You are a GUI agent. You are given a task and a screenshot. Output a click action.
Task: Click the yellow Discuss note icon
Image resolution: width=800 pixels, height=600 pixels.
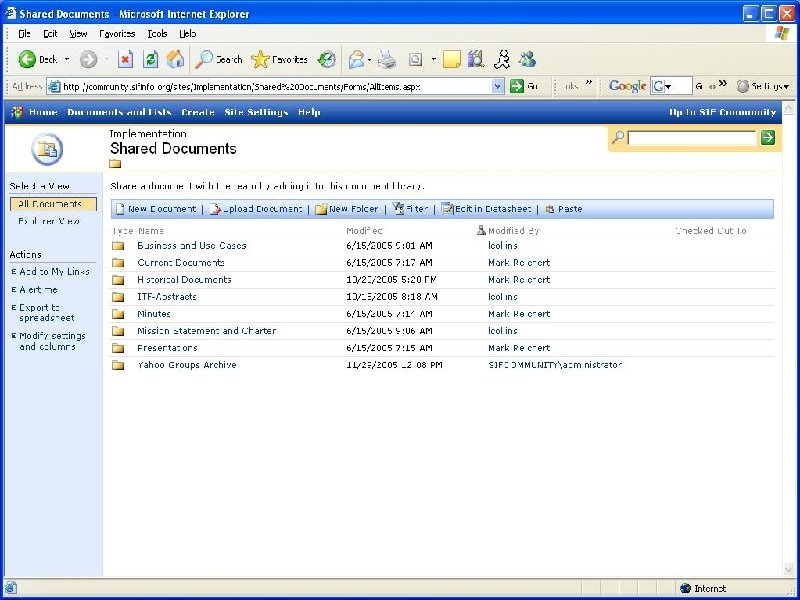tap(452, 60)
